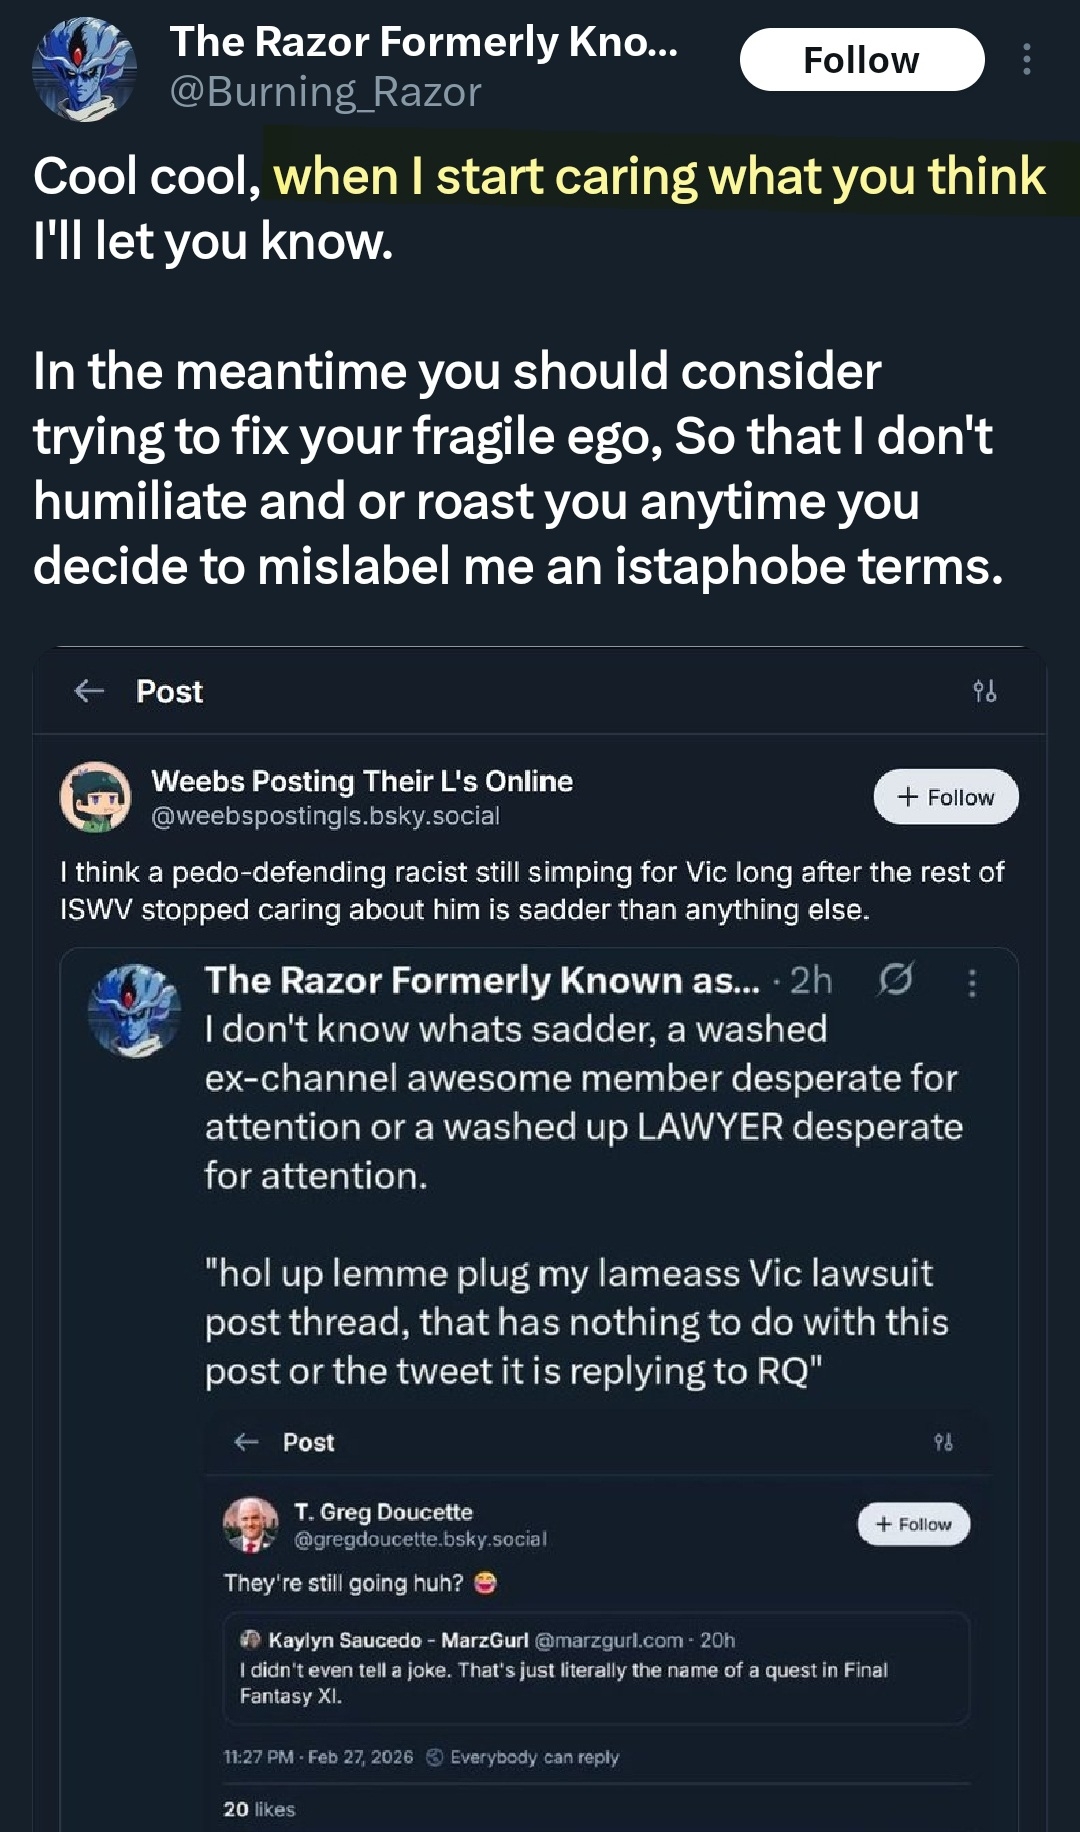This screenshot has width=1080, height=1832.
Task: Click the muted slash-circle icon
Action: click(895, 980)
